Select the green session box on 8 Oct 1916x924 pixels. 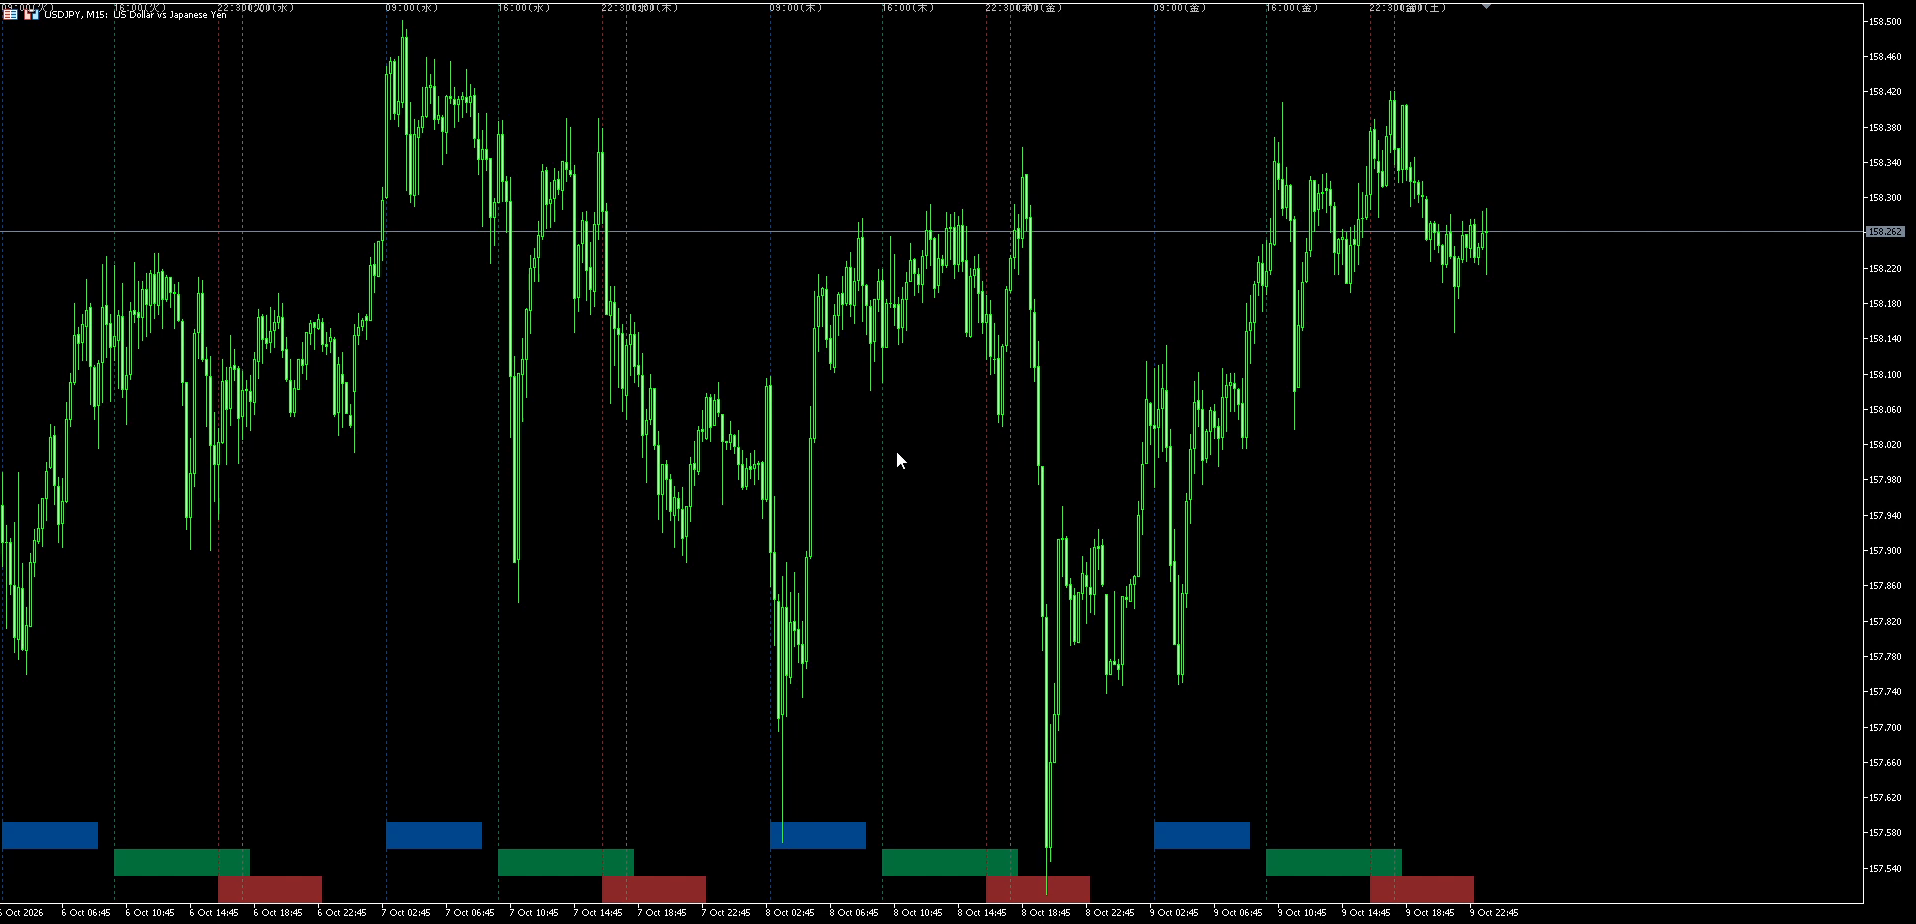coord(950,862)
